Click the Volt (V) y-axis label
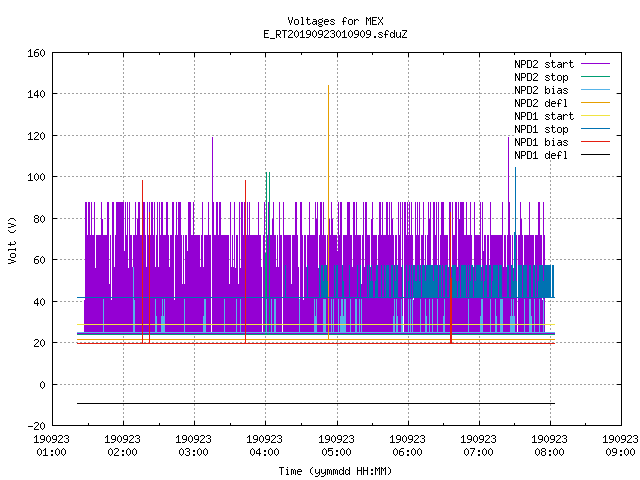This screenshot has width=640, height=480. (12, 240)
